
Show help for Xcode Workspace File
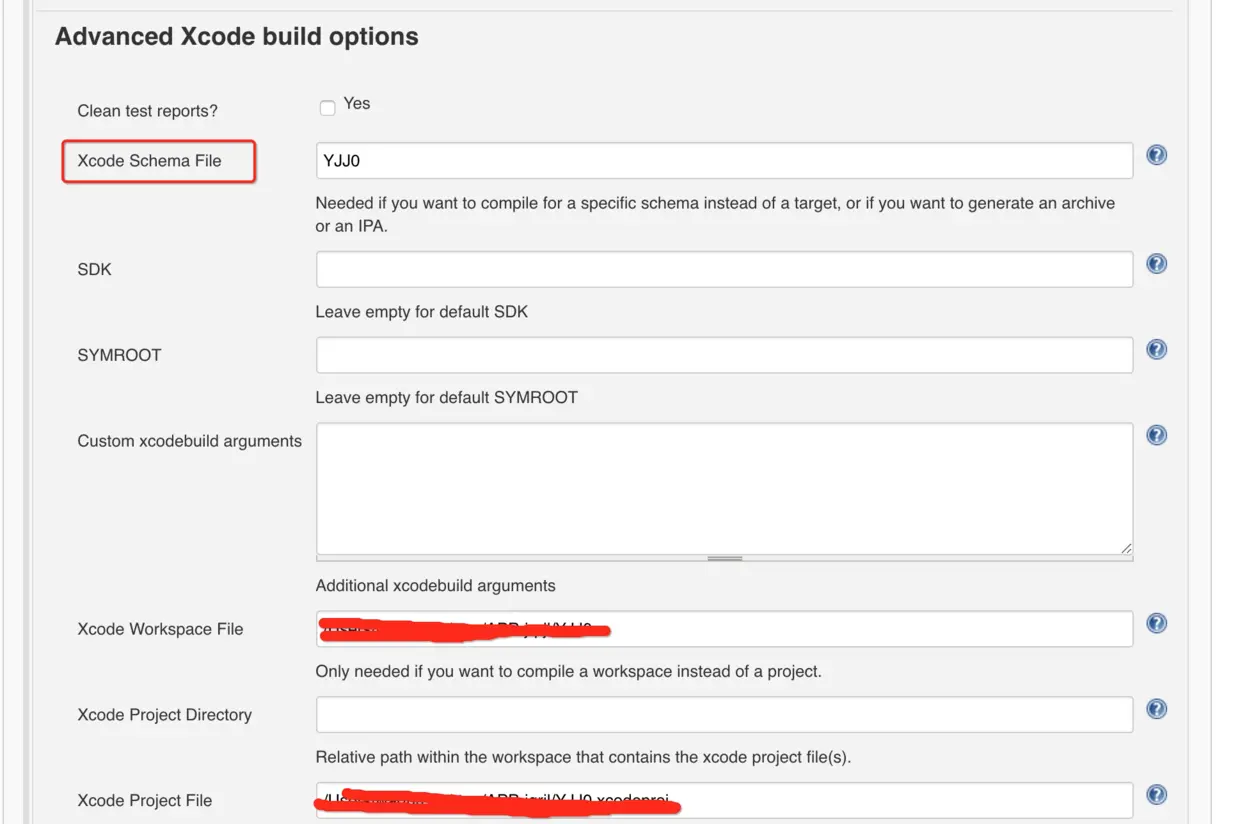pyautogui.click(x=1156, y=623)
